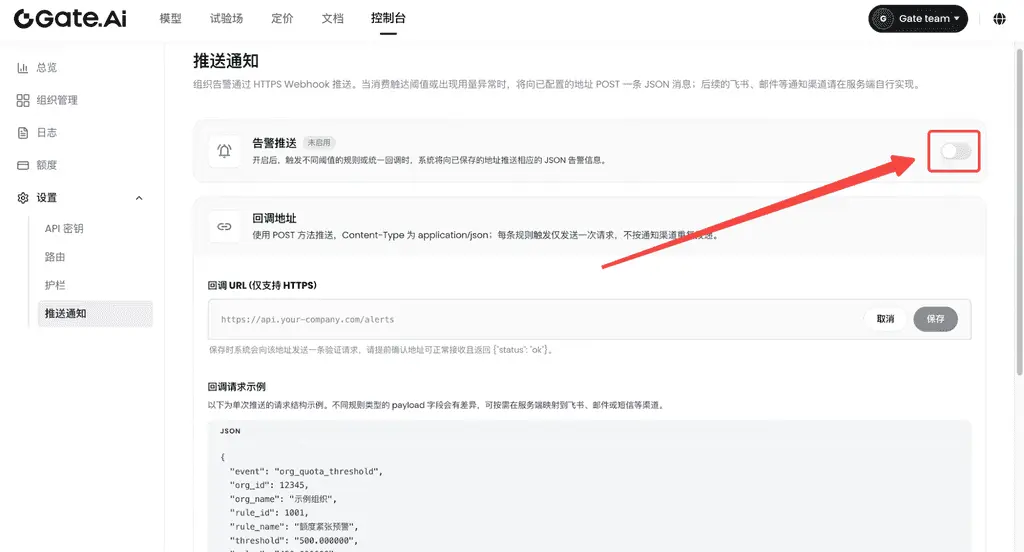Click the G avatar in team selector
This screenshot has width=1024, height=552.
[883, 18]
